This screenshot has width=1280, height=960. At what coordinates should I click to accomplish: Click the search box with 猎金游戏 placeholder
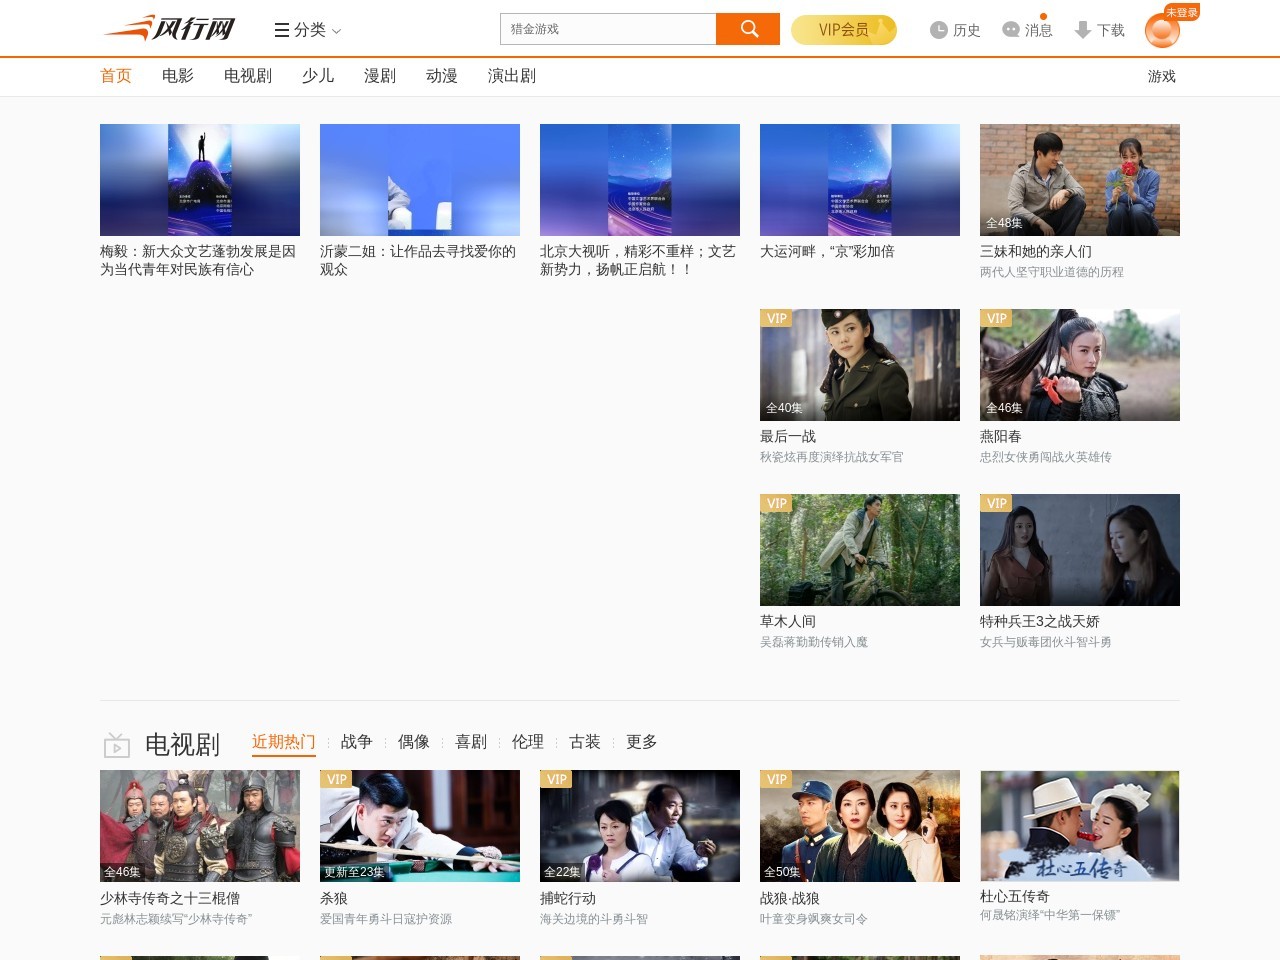click(x=608, y=29)
